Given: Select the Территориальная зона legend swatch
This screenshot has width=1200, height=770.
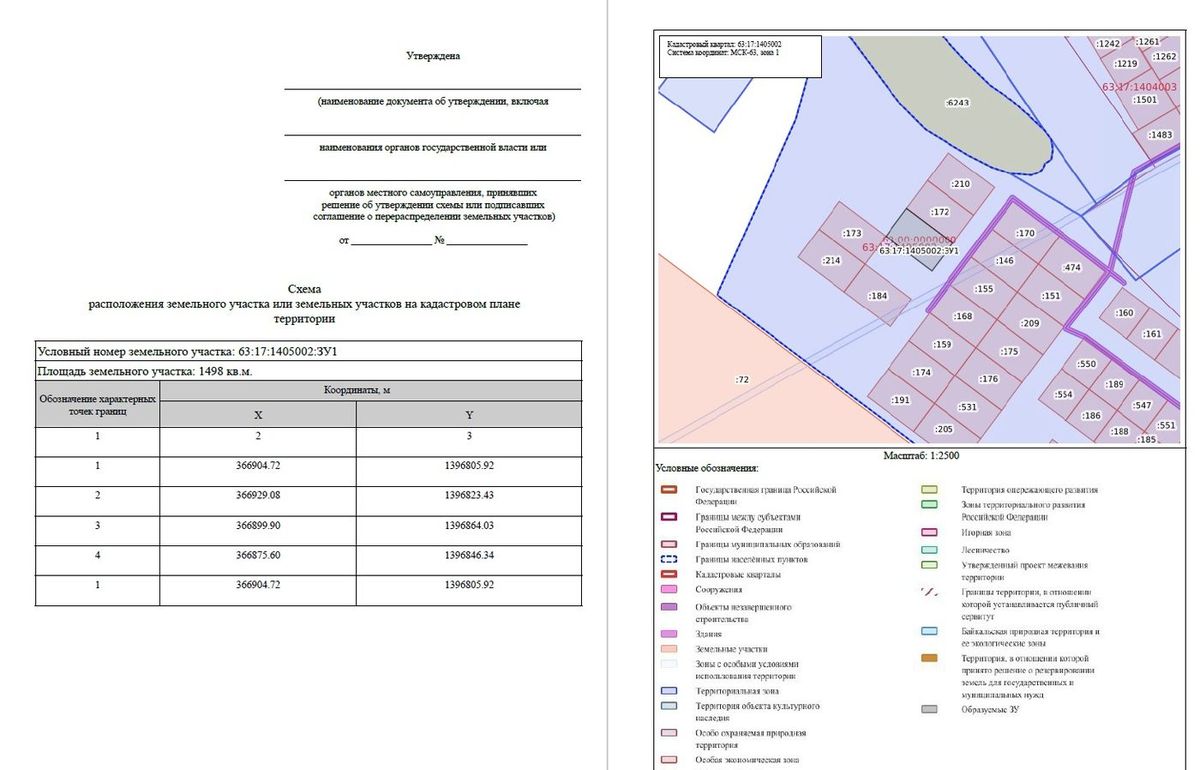Looking at the screenshot, I should [668, 691].
